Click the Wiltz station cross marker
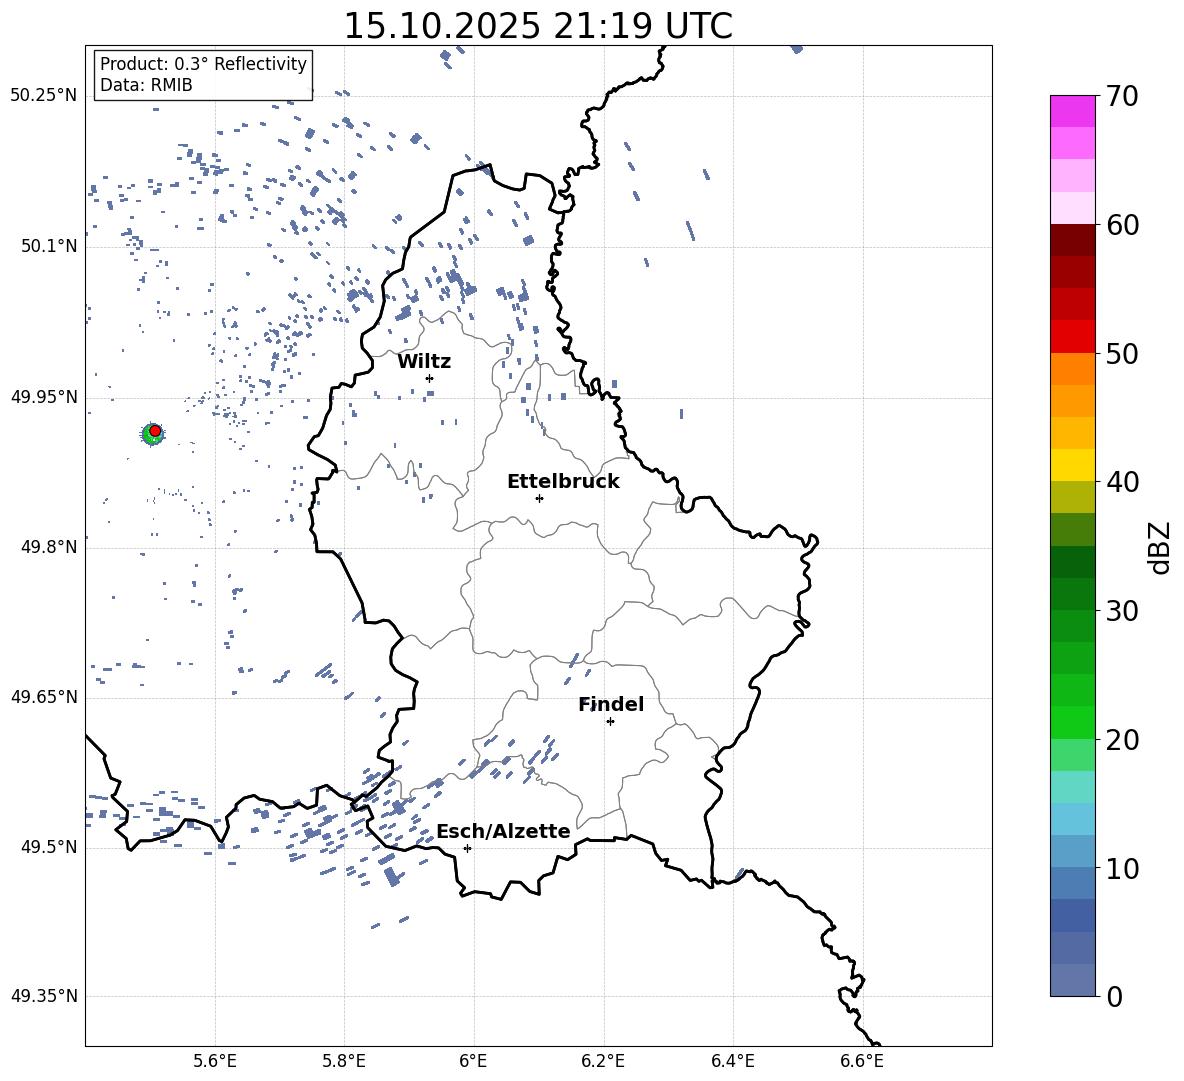The width and height of the screenshot is (1184, 1081). tap(430, 378)
